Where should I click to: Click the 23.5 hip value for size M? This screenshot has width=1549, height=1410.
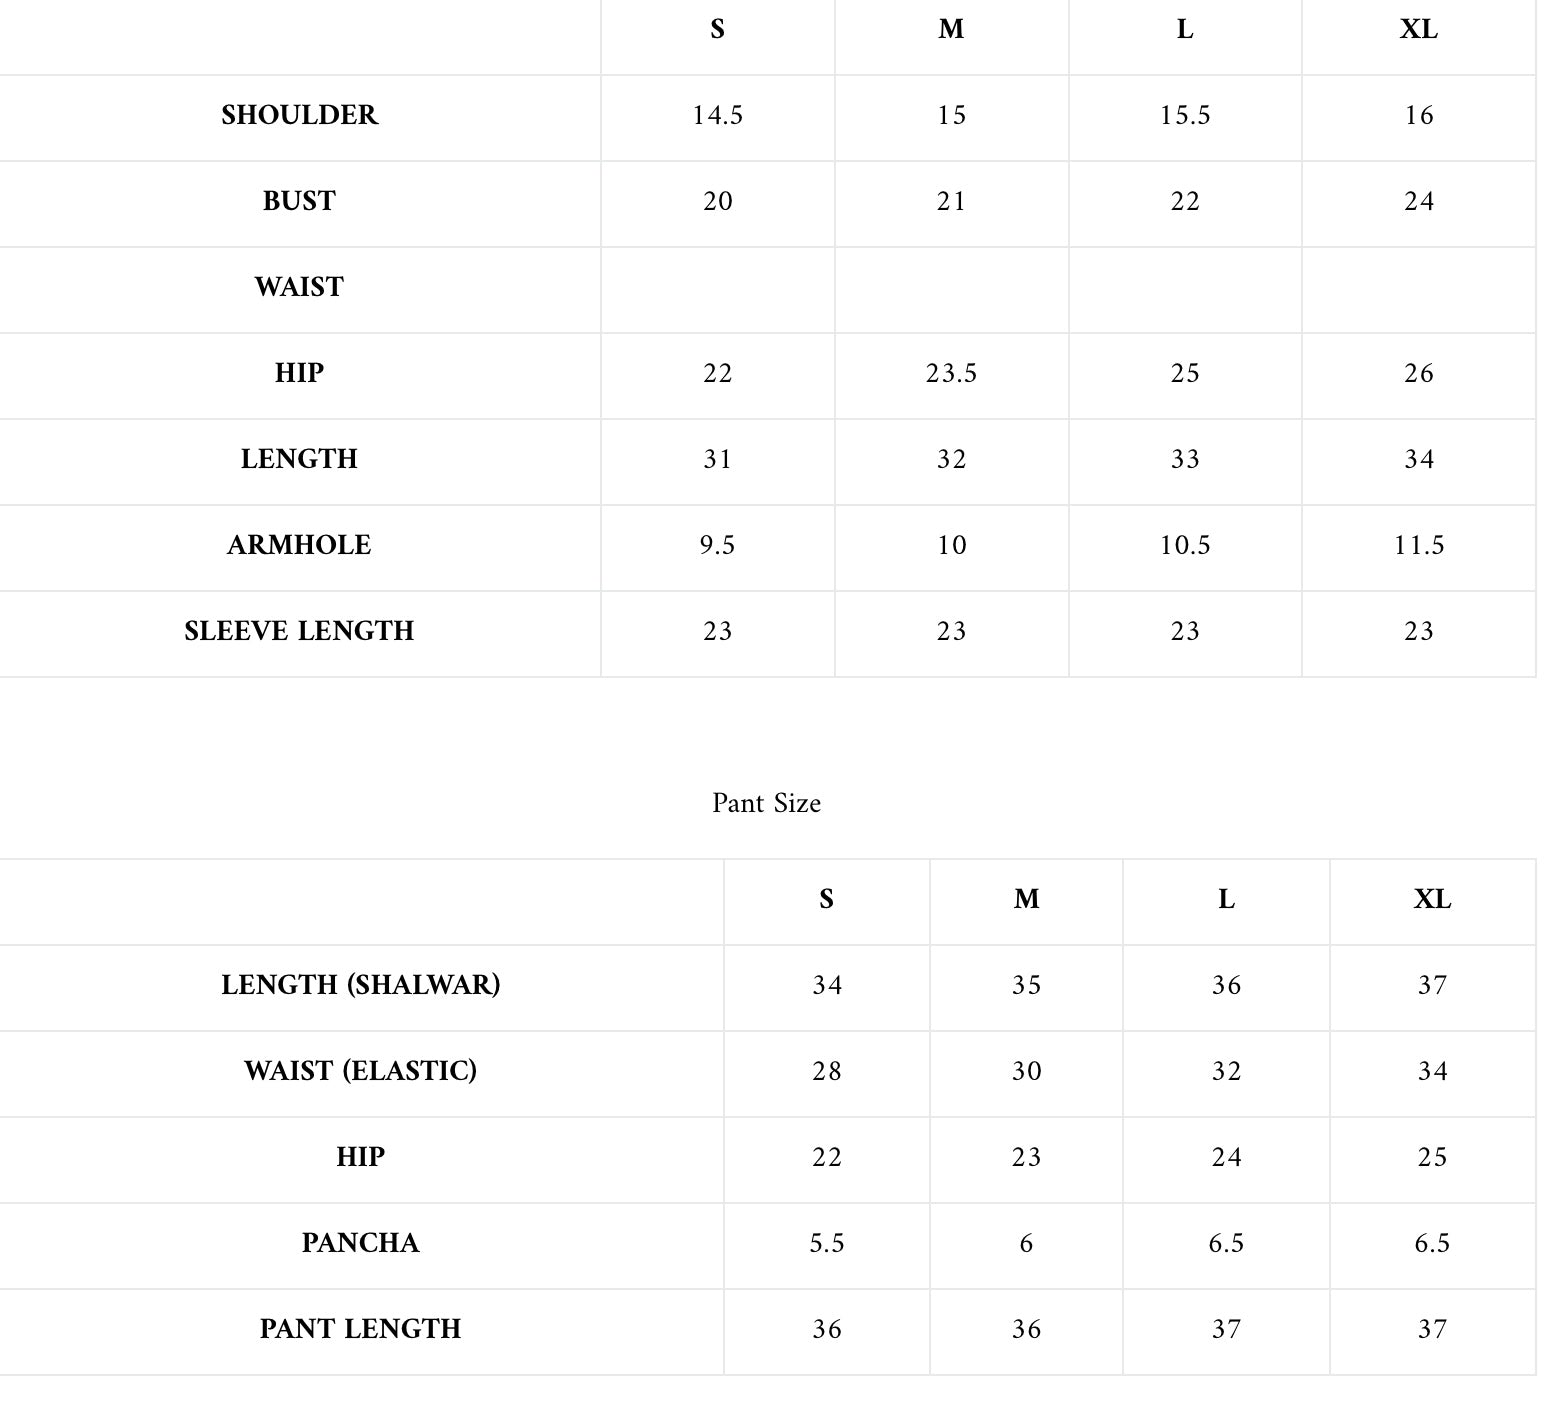click(x=951, y=373)
